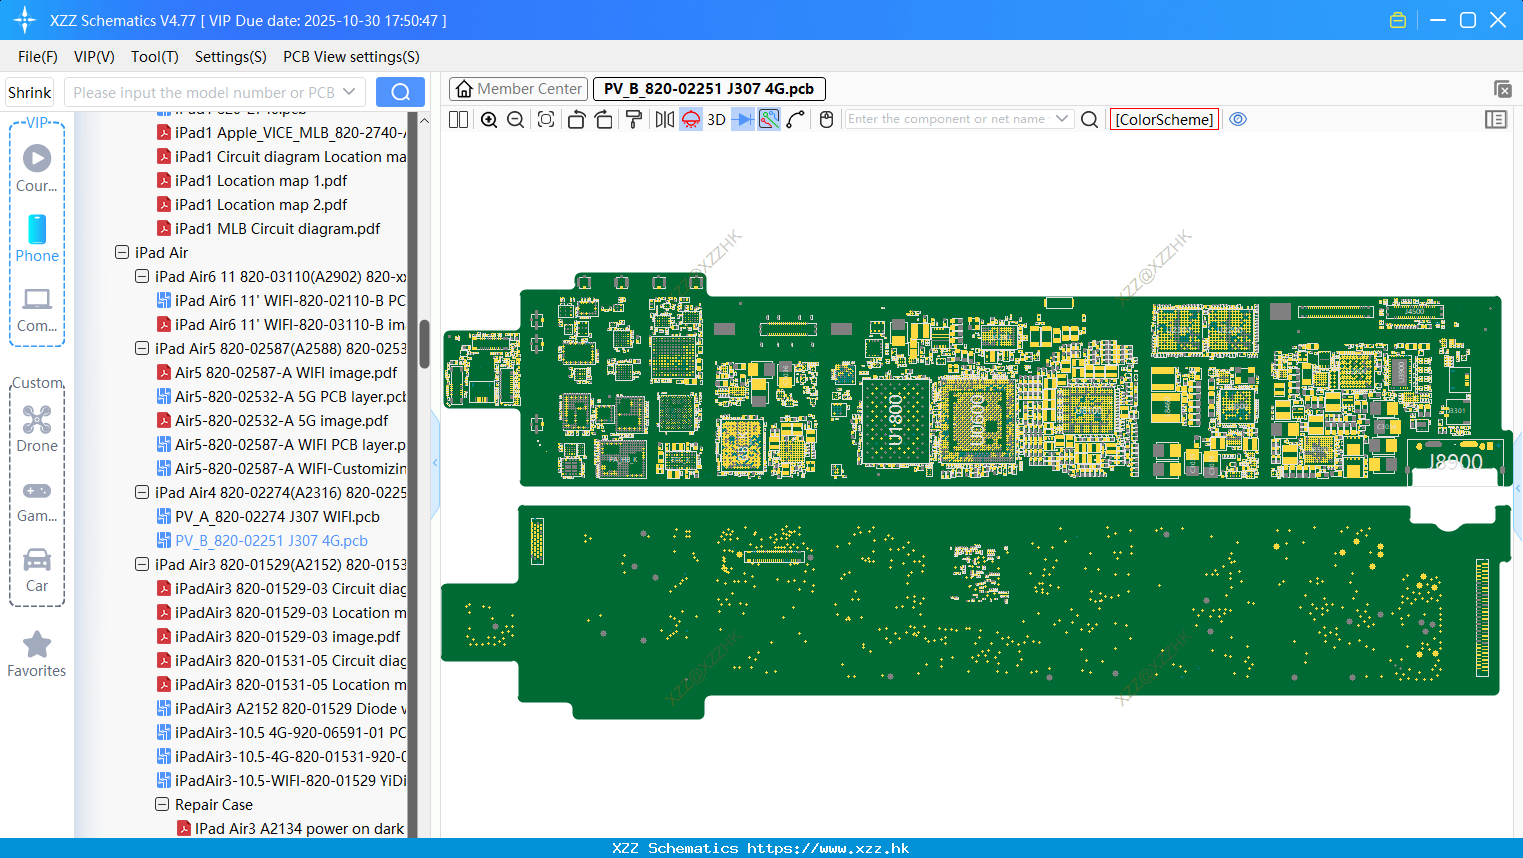Click the J8900 connector on the board
Screen dimensions: 1523x858
1455,461
